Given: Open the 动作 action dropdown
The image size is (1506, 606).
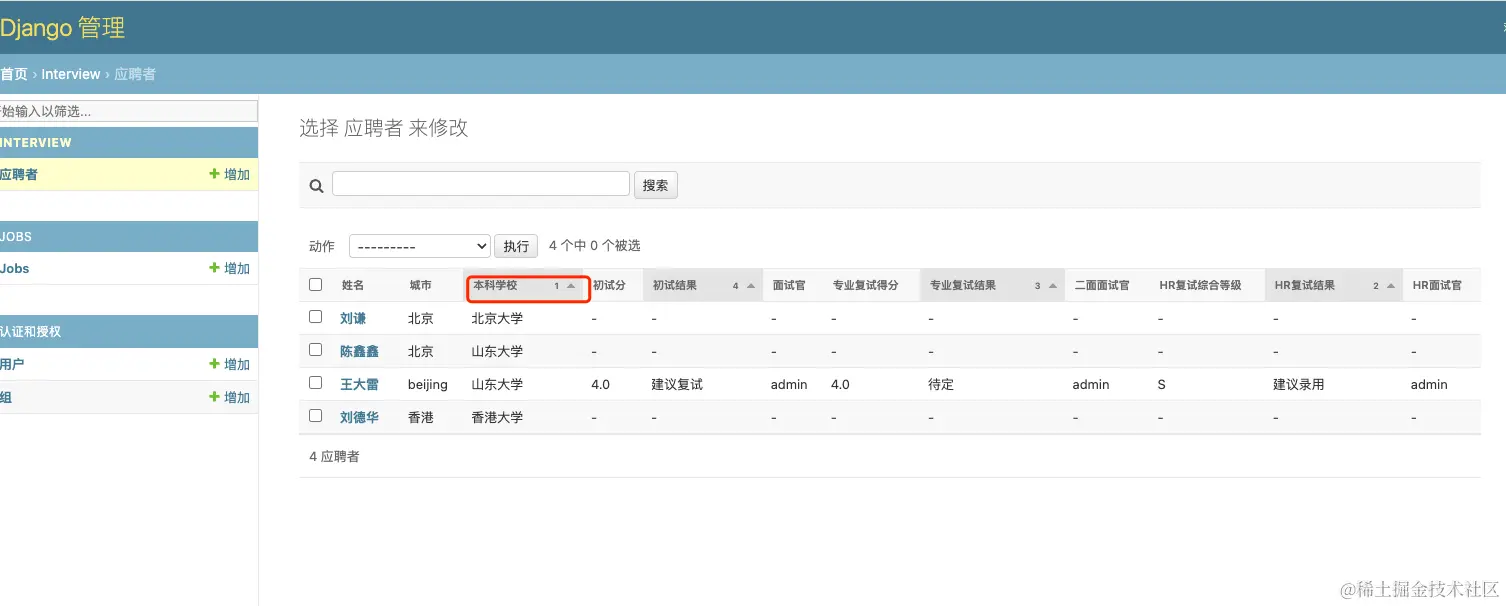Looking at the screenshot, I should (x=419, y=246).
